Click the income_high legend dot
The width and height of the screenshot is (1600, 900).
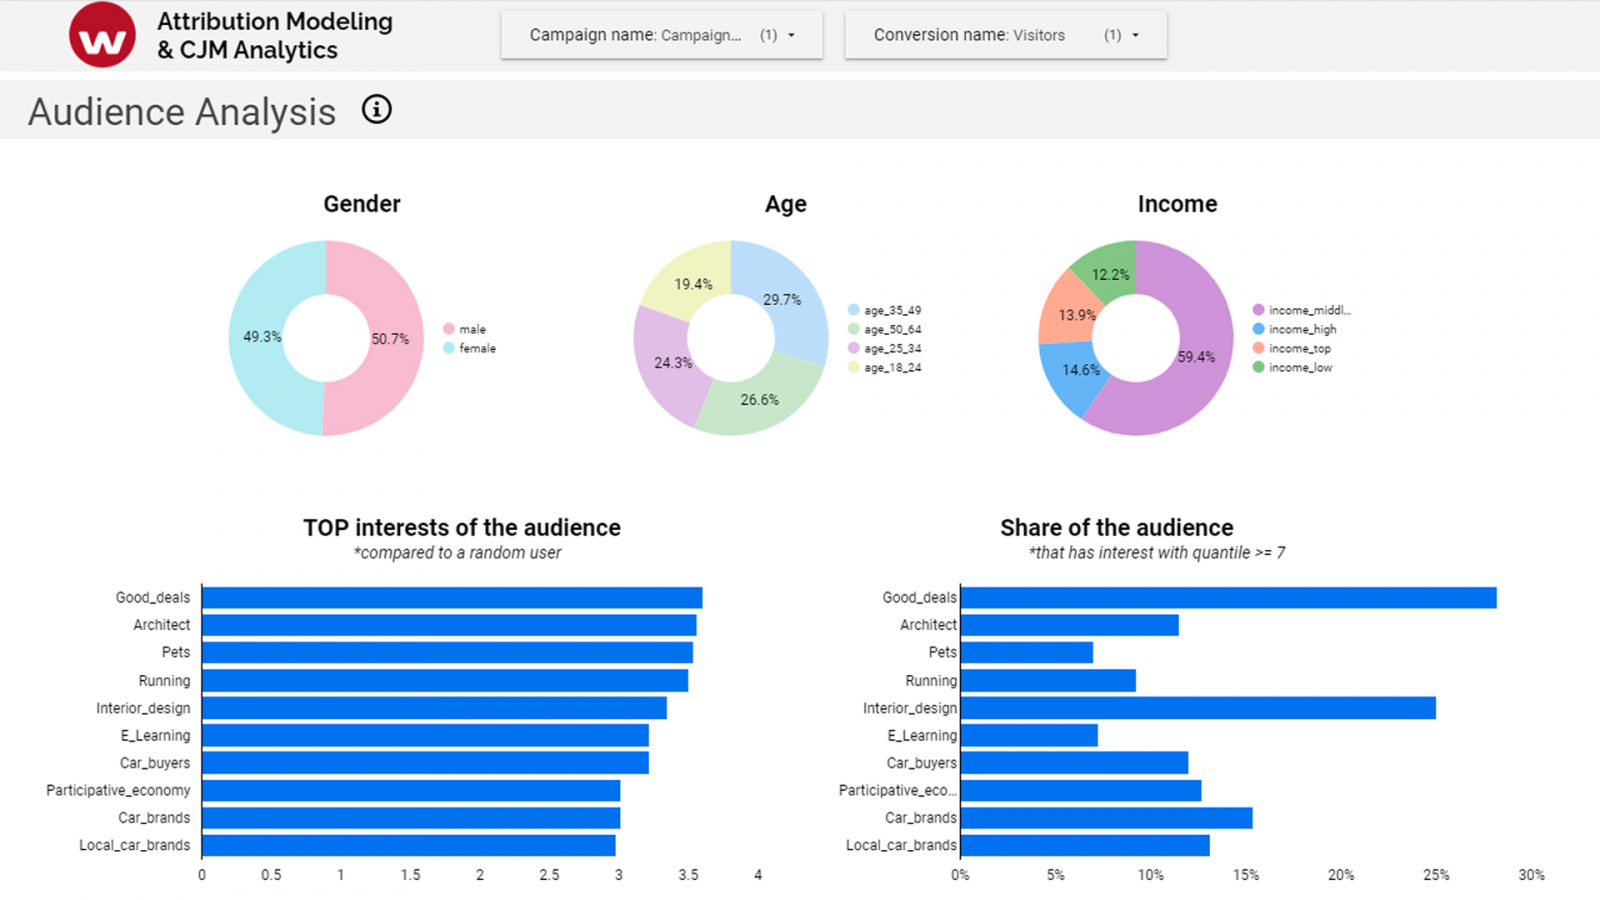click(x=1258, y=329)
